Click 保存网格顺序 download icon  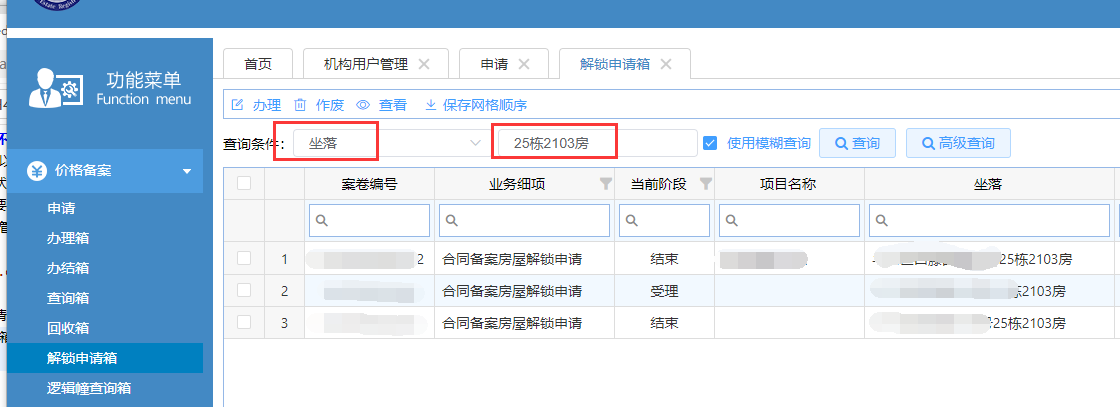(x=431, y=105)
